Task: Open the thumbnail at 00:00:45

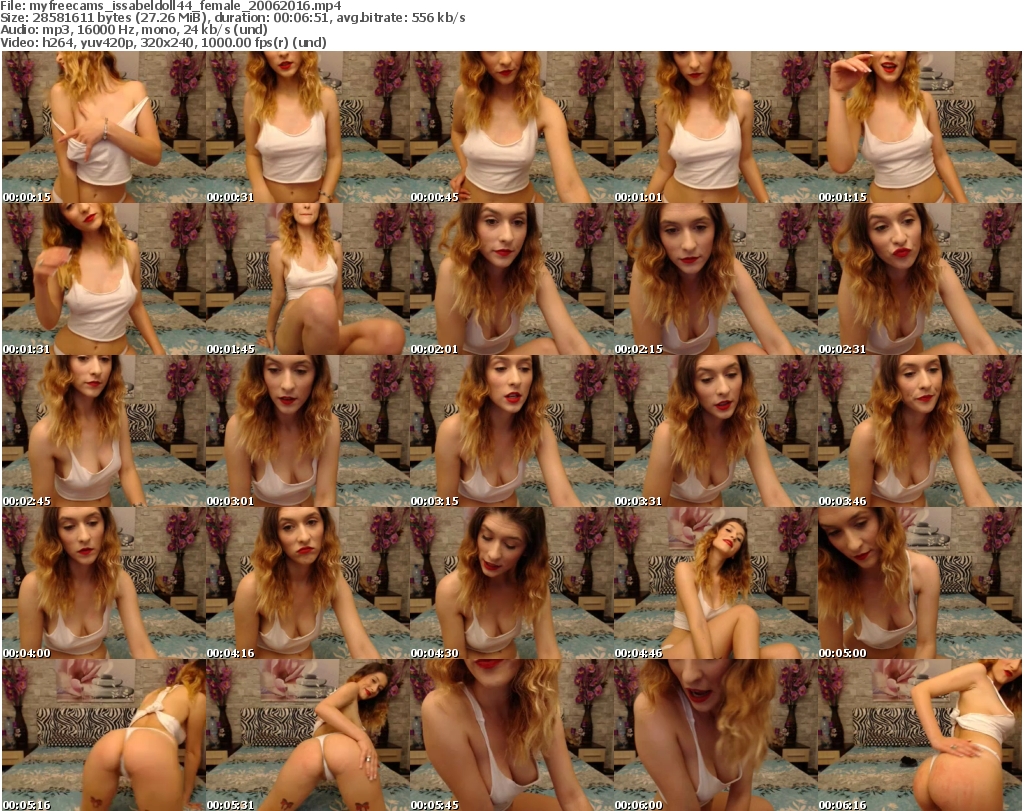Action: coord(511,127)
